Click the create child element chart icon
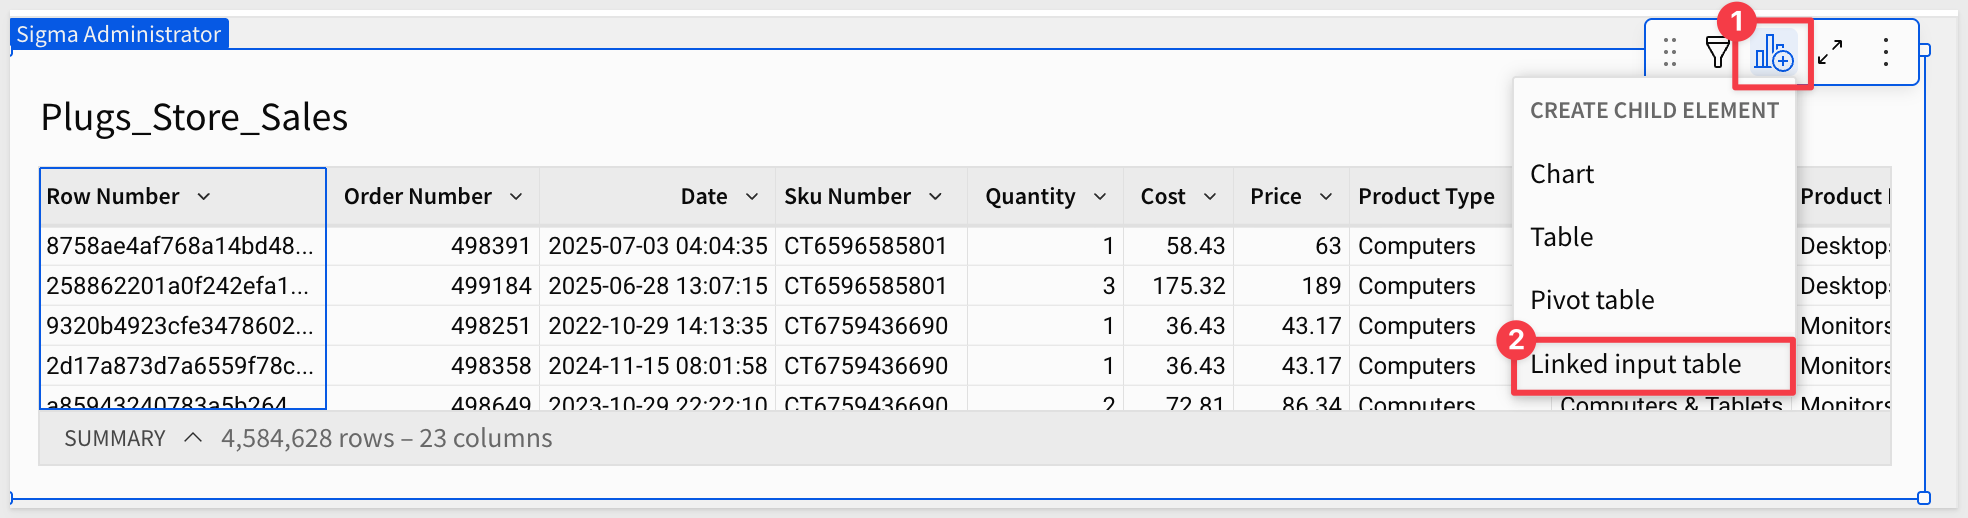 coord(1773,52)
